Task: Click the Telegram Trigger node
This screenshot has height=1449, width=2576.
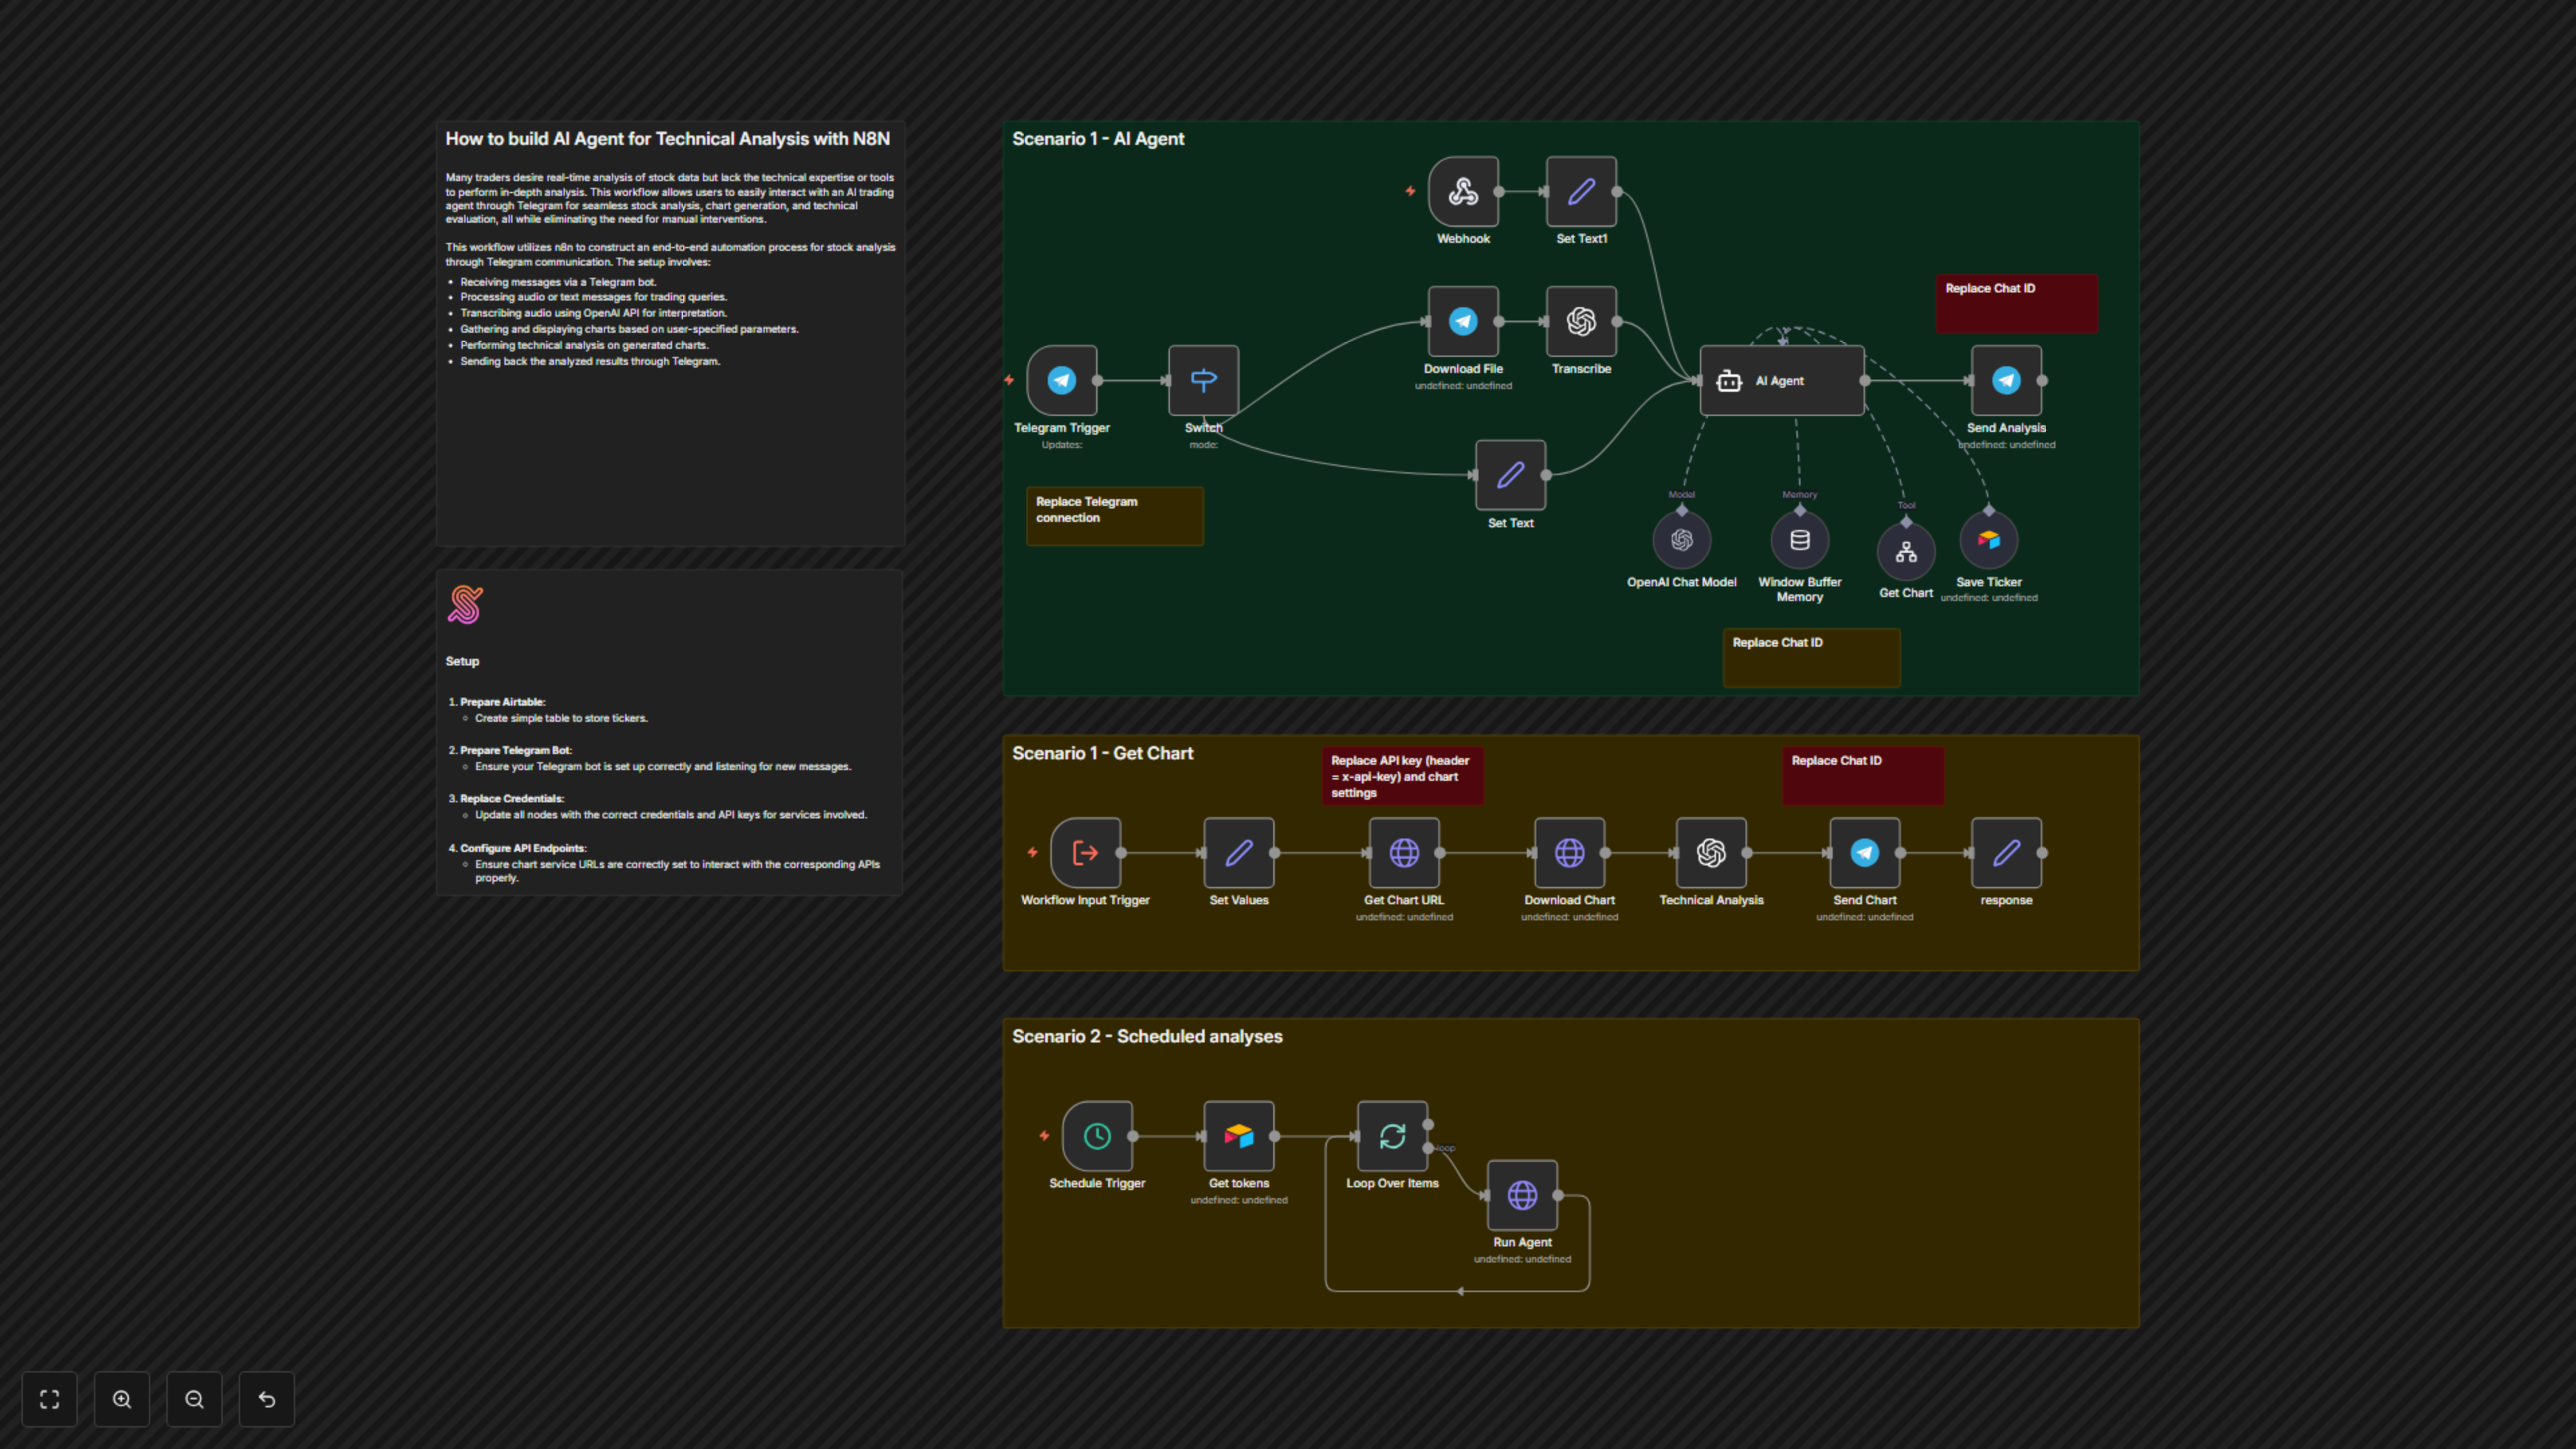Action: click(x=1061, y=380)
